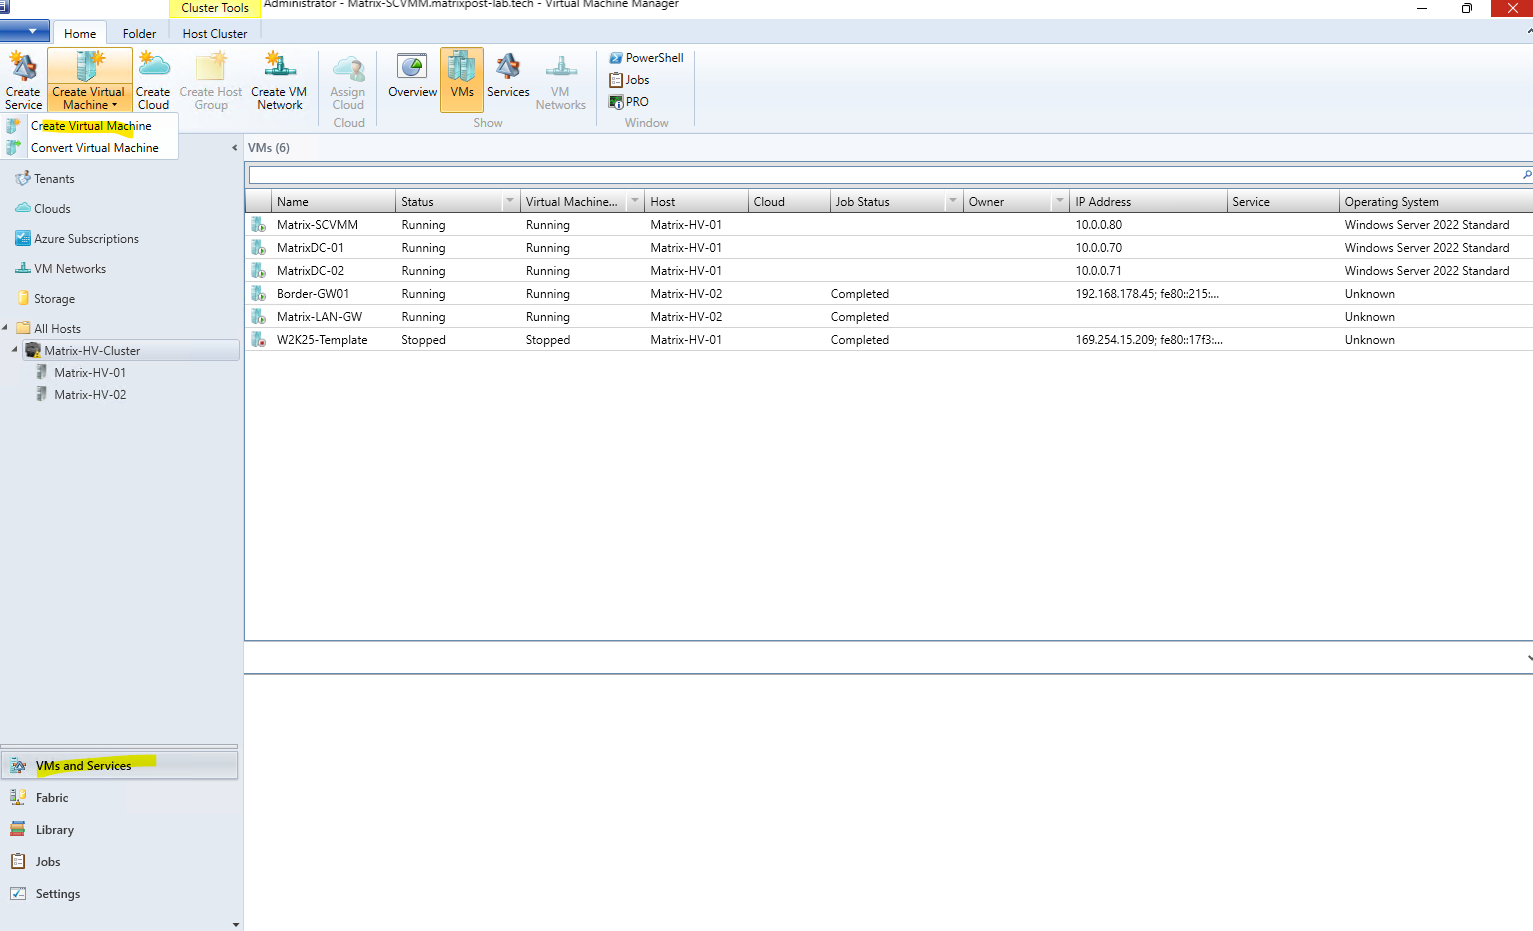Switch to the Folder ribbon tab
This screenshot has height=931, width=1533.
[x=139, y=33]
